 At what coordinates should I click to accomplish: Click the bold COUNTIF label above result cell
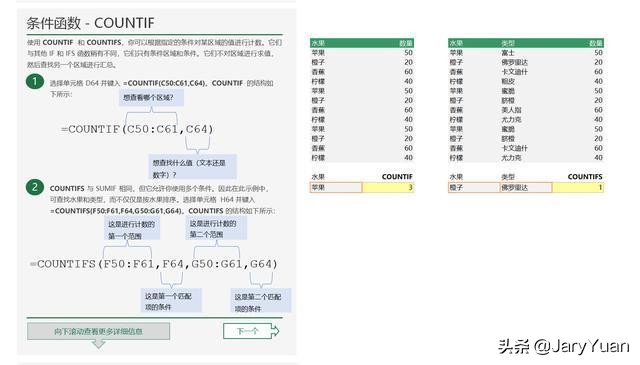pyautogui.click(x=397, y=177)
